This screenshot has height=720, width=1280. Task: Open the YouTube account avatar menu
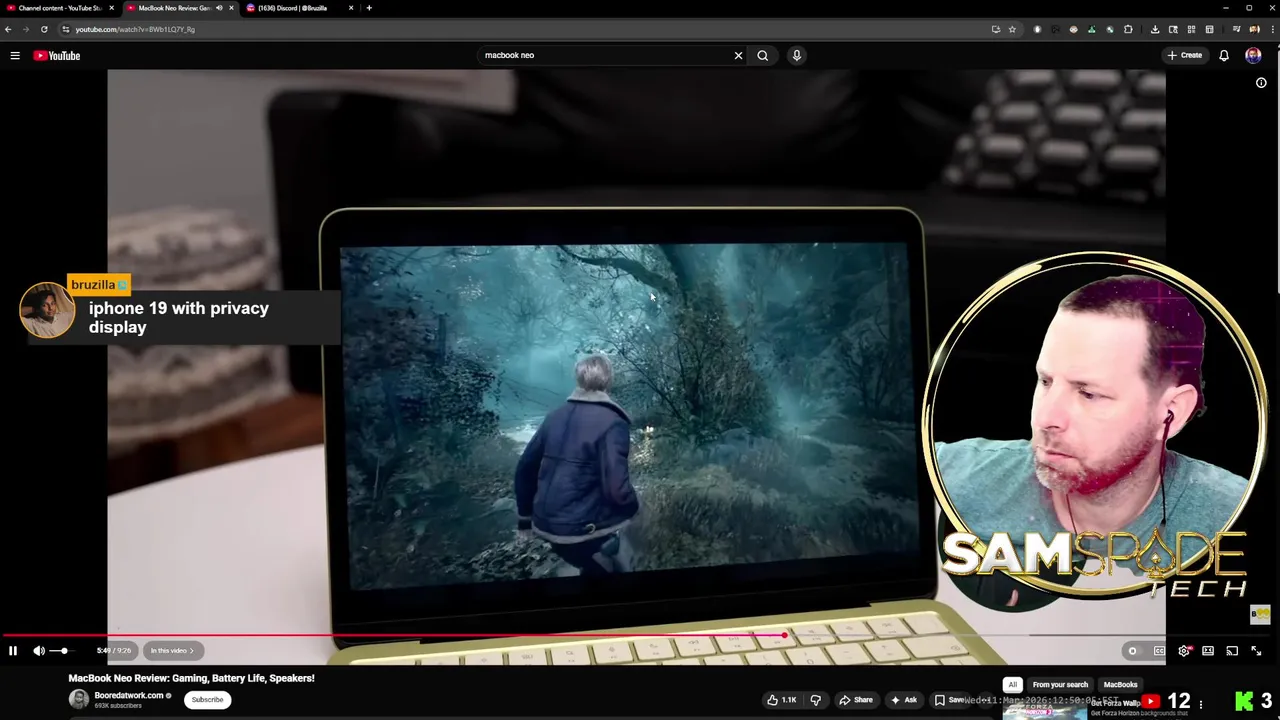tap(1253, 56)
